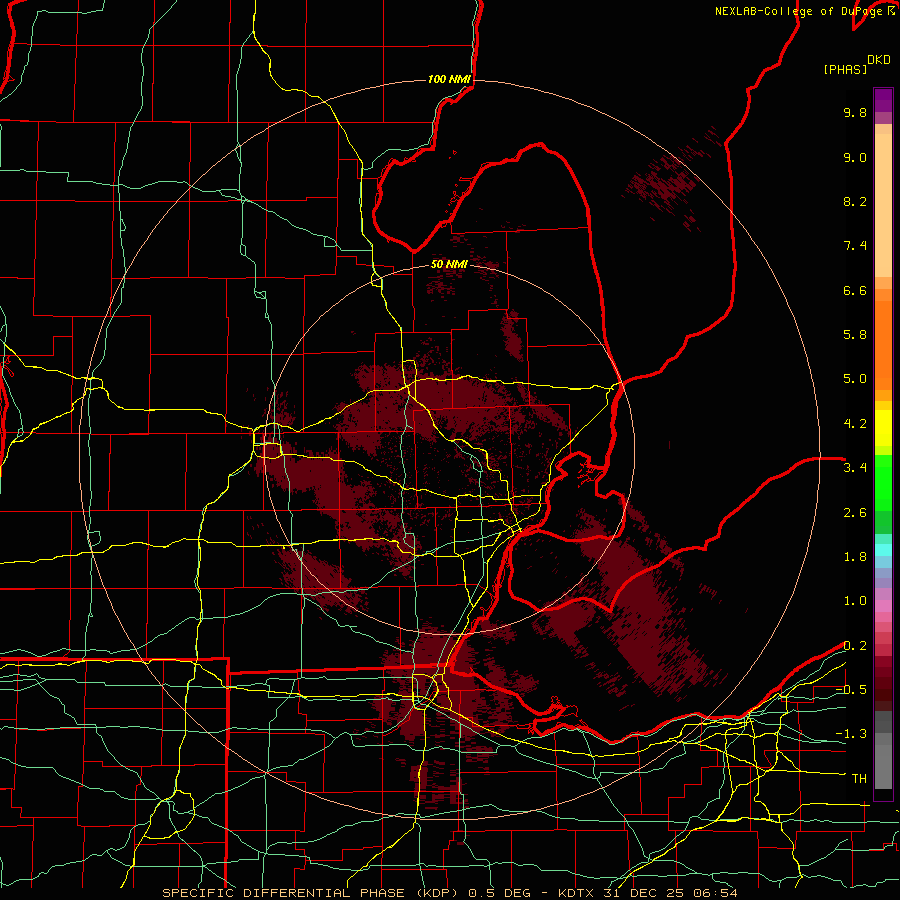Image resolution: width=900 pixels, height=900 pixels.
Task: Click the -0.5 legend value
Action: pyautogui.click(x=851, y=690)
